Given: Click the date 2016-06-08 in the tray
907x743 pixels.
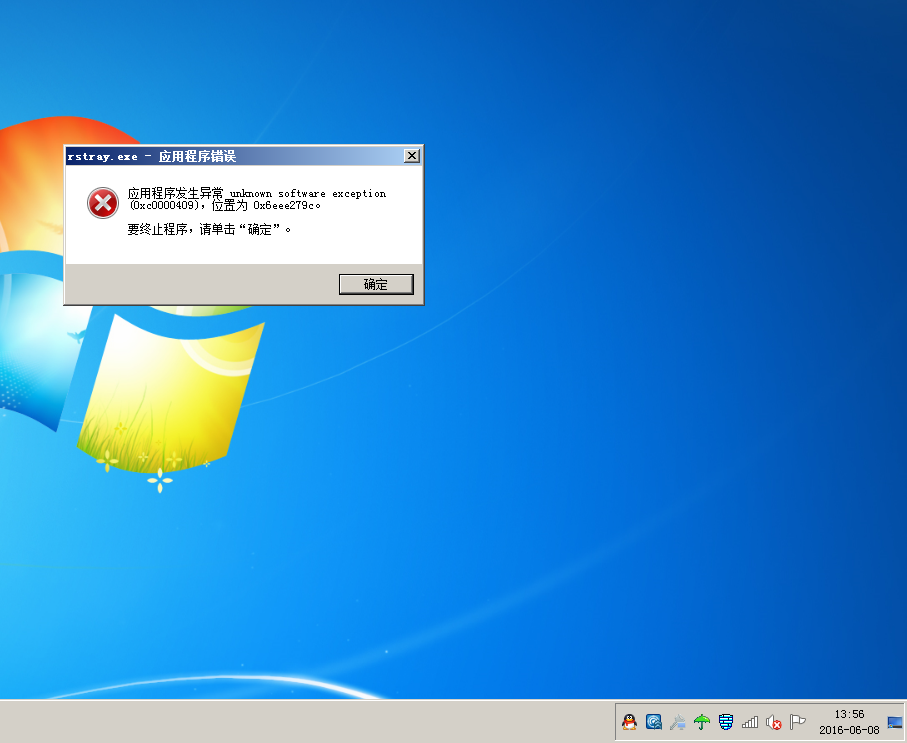Looking at the screenshot, I should [x=849, y=730].
